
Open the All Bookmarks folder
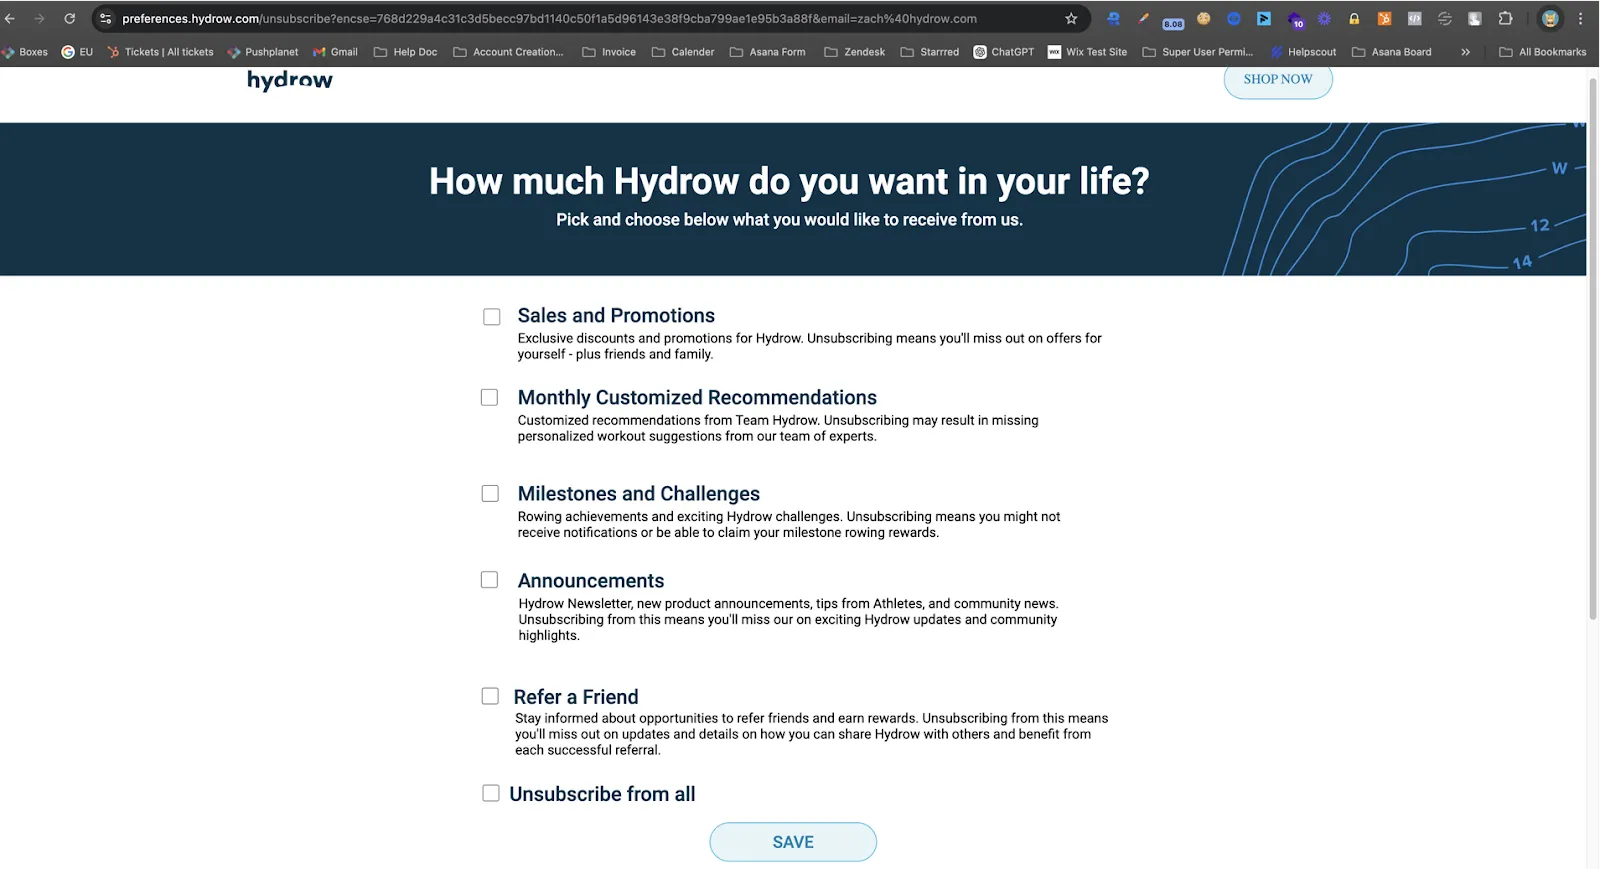coord(1542,52)
